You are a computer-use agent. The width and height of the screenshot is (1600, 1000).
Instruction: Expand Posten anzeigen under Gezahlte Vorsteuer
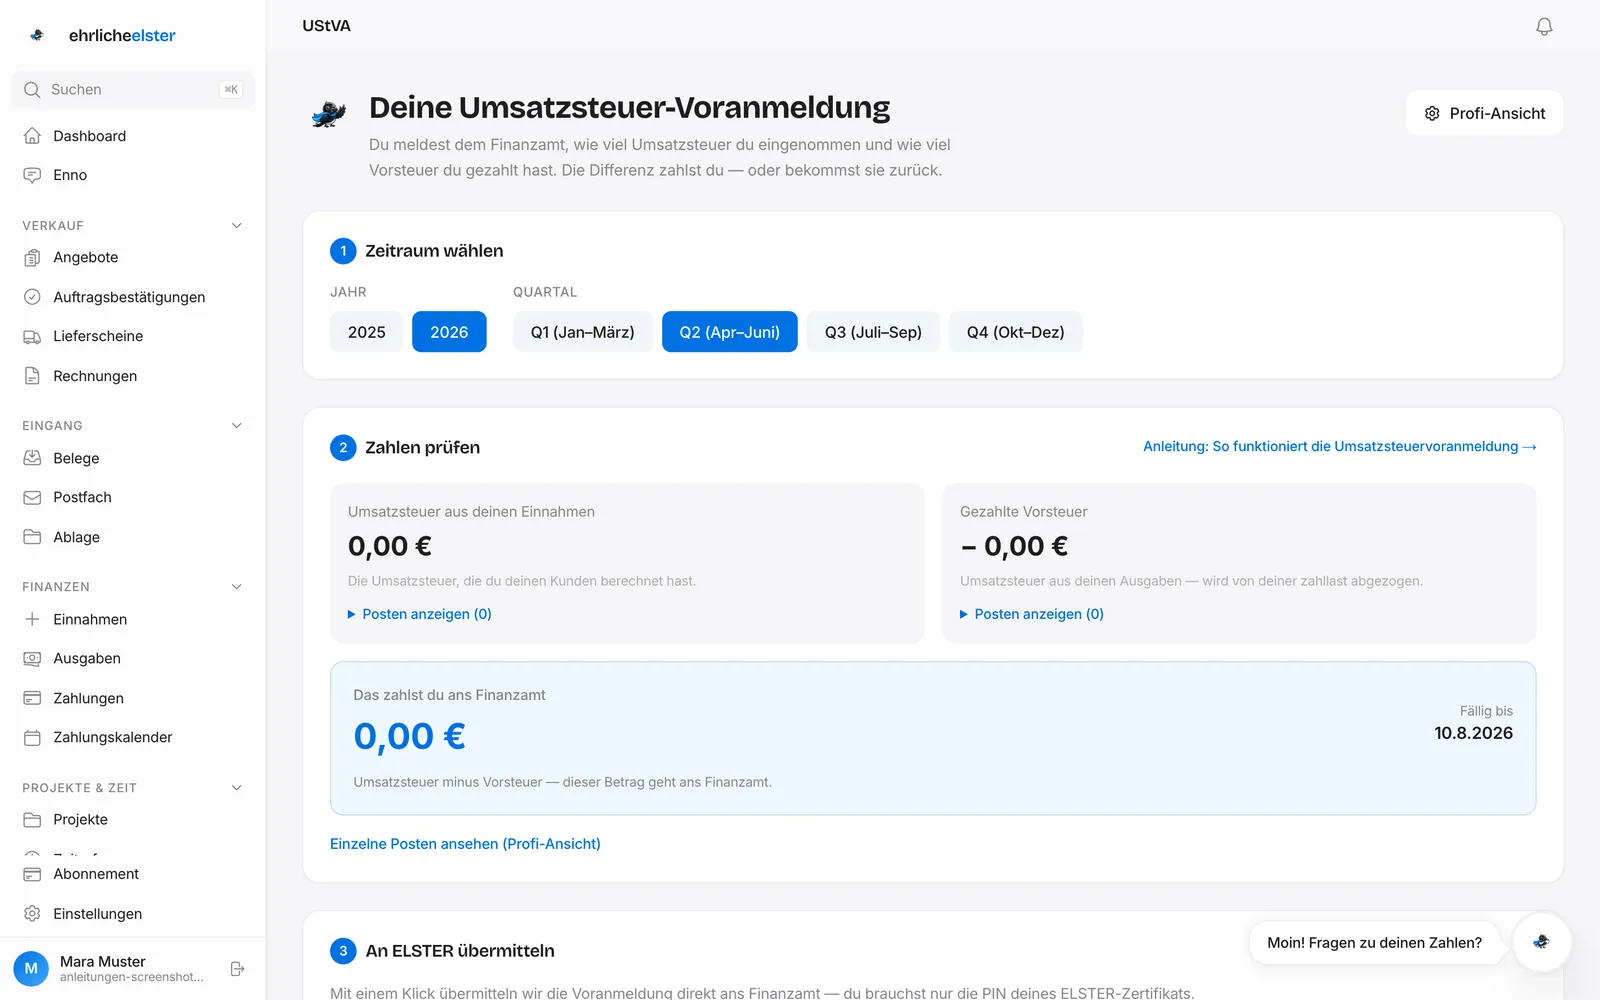(x=1032, y=614)
